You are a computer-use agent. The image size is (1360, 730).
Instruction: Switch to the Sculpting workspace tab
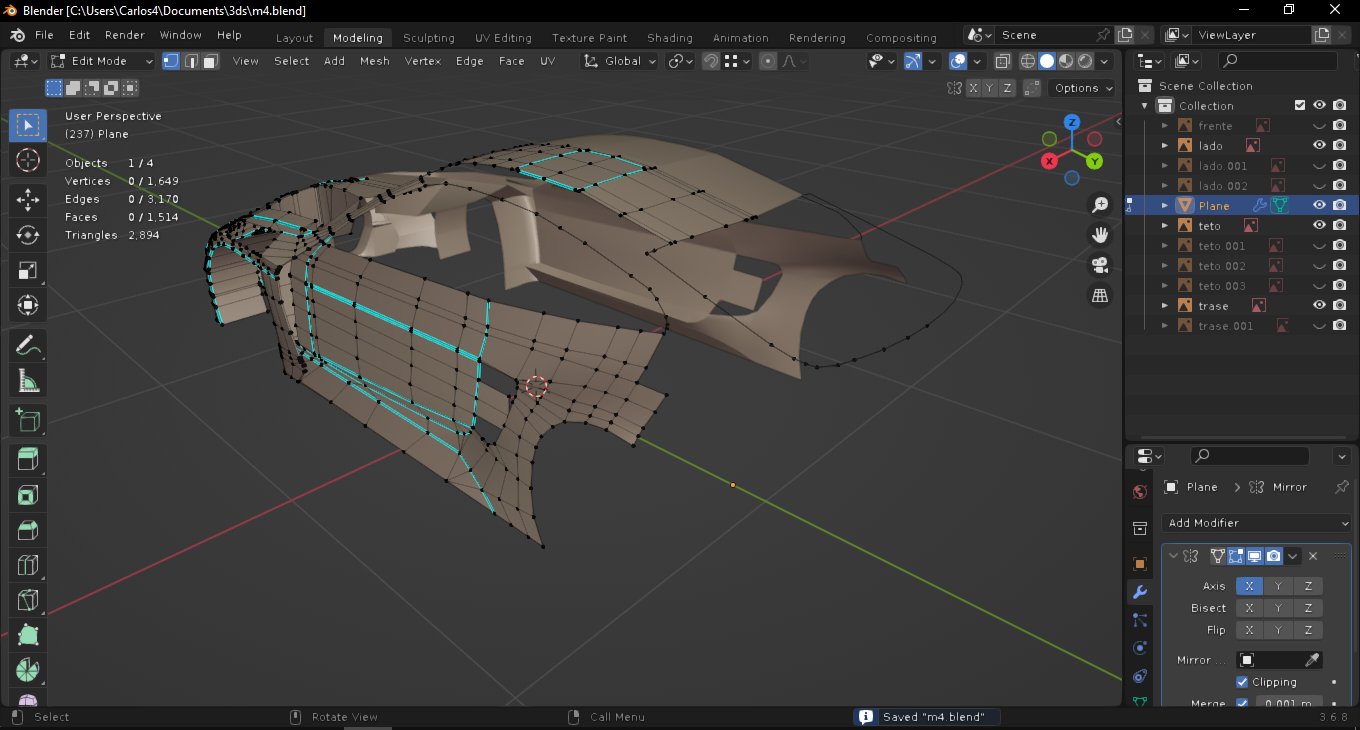tap(429, 38)
